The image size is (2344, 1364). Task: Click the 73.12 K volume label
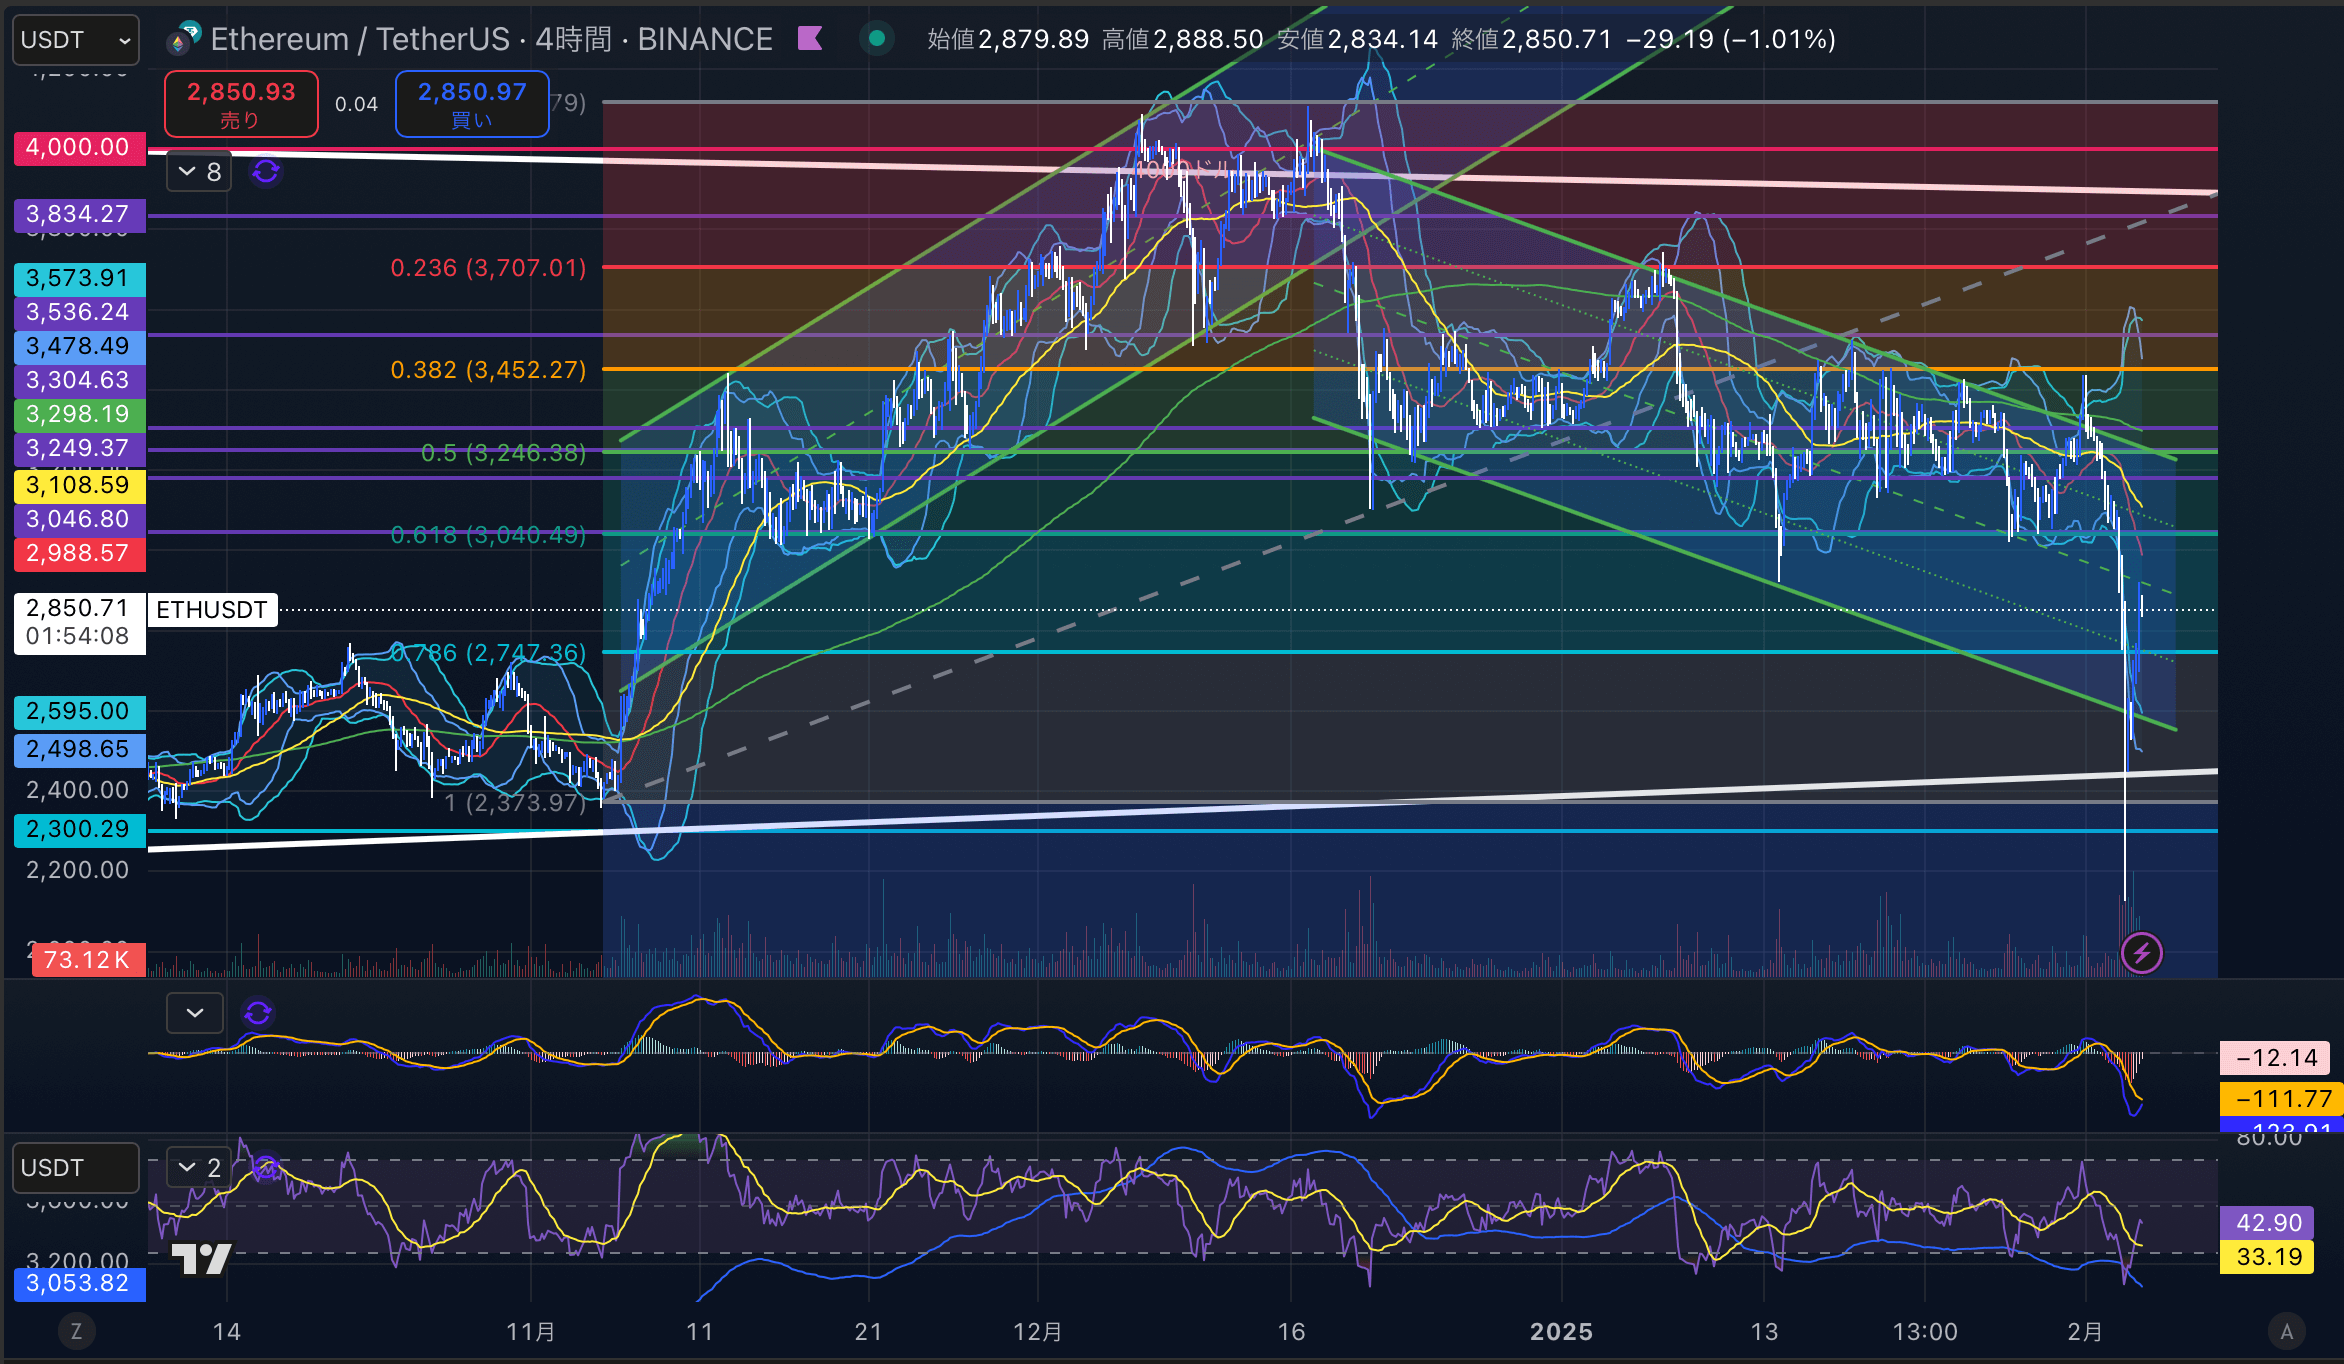click(x=87, y=960)
